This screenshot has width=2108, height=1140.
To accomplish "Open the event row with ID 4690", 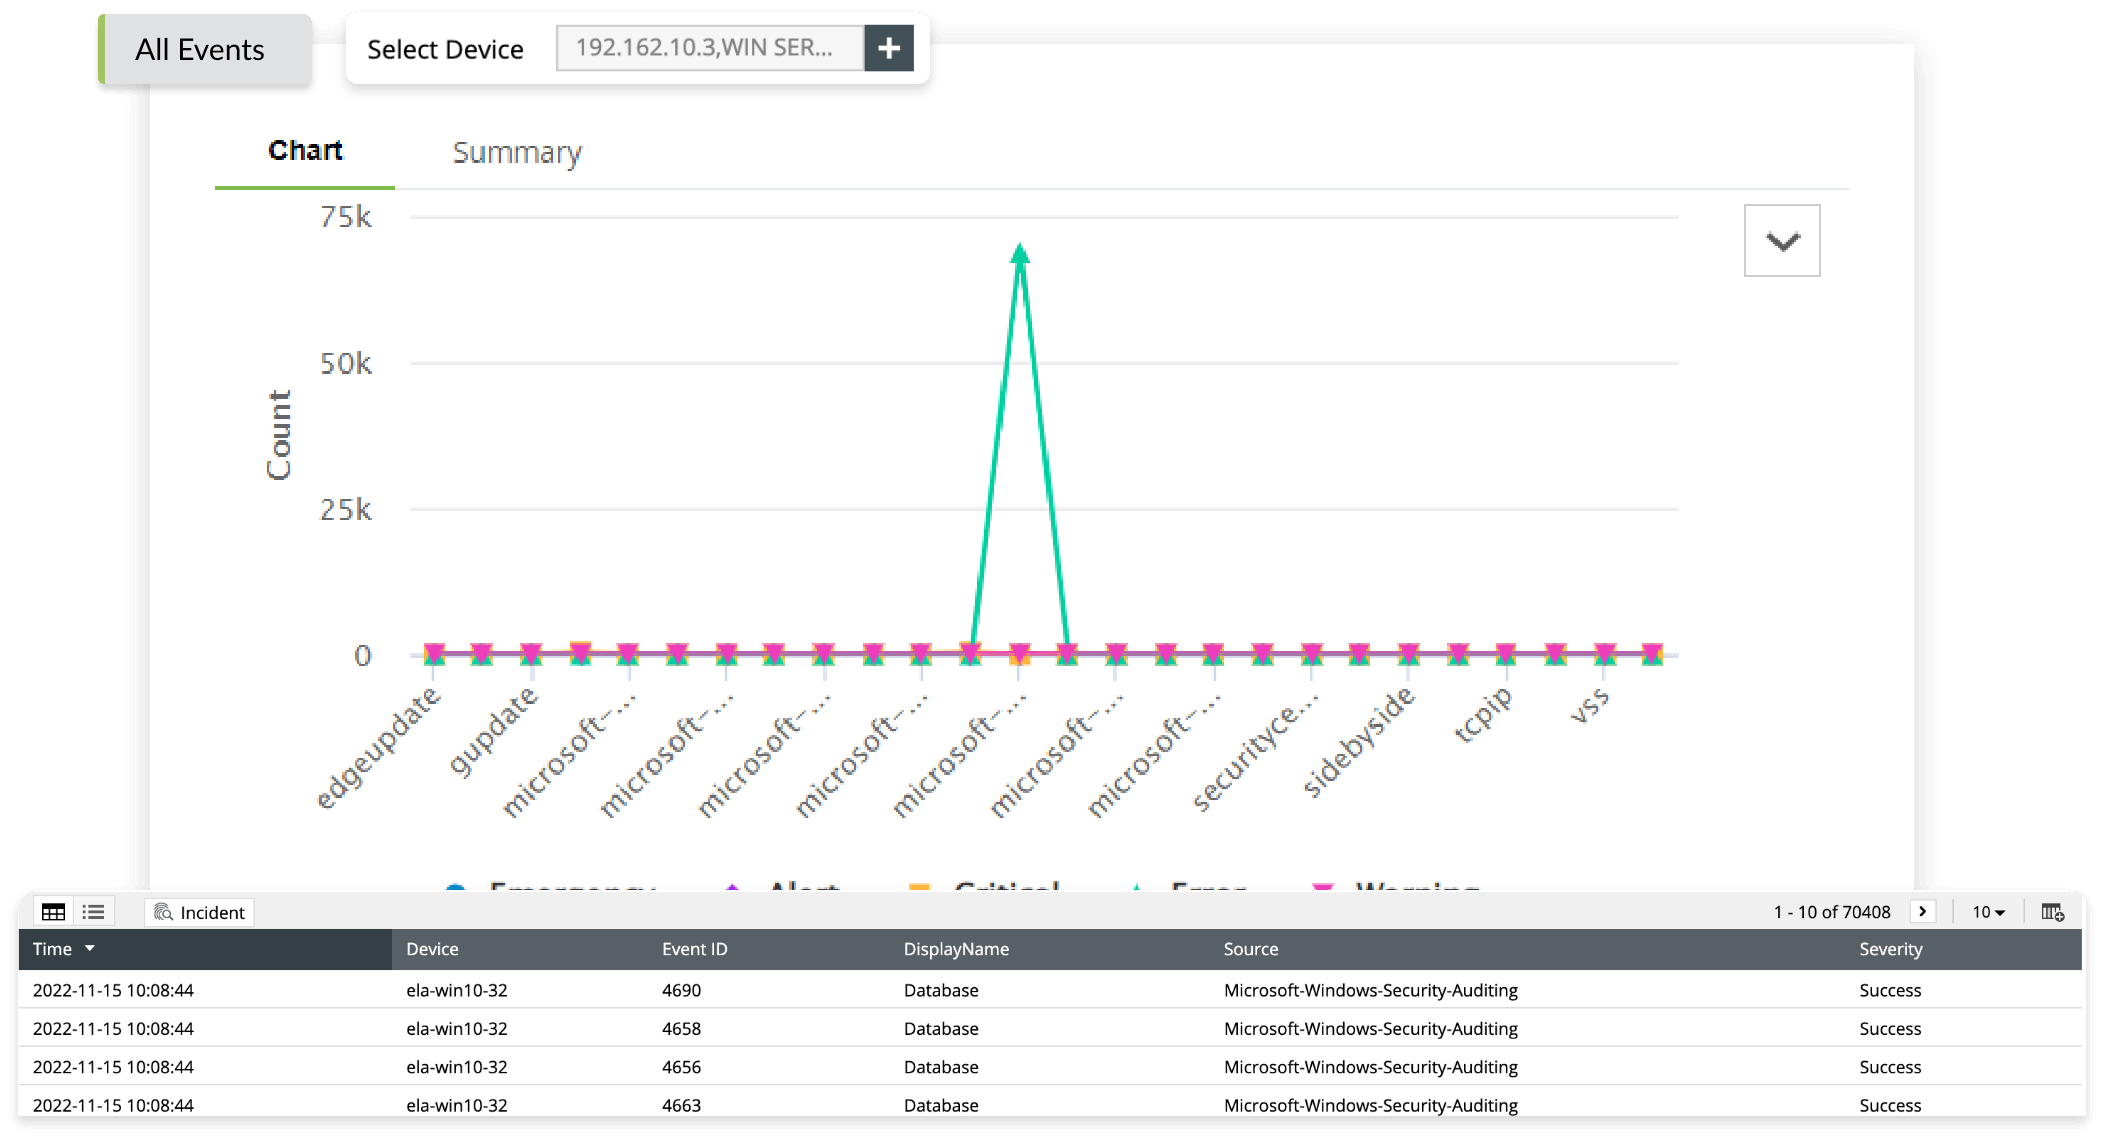I will (x=681, y=990).
